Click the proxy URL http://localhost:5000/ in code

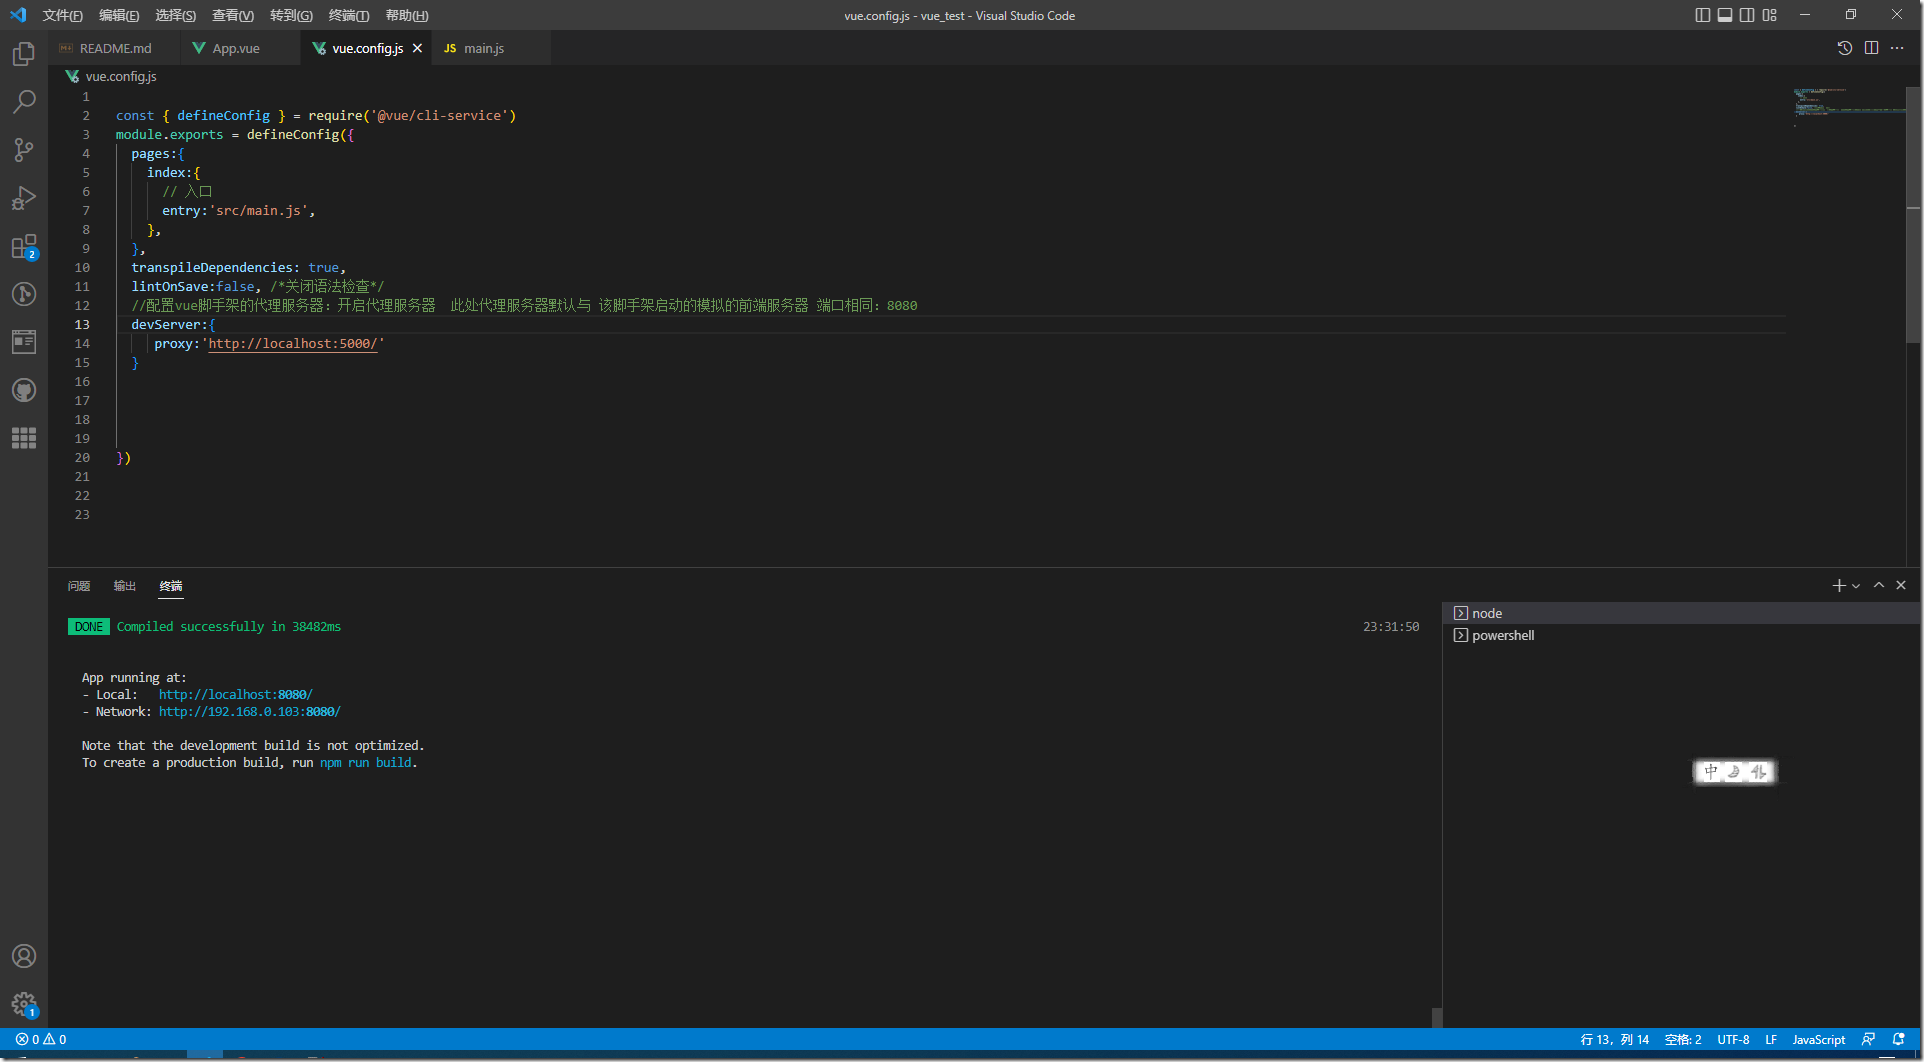point(293,343)
